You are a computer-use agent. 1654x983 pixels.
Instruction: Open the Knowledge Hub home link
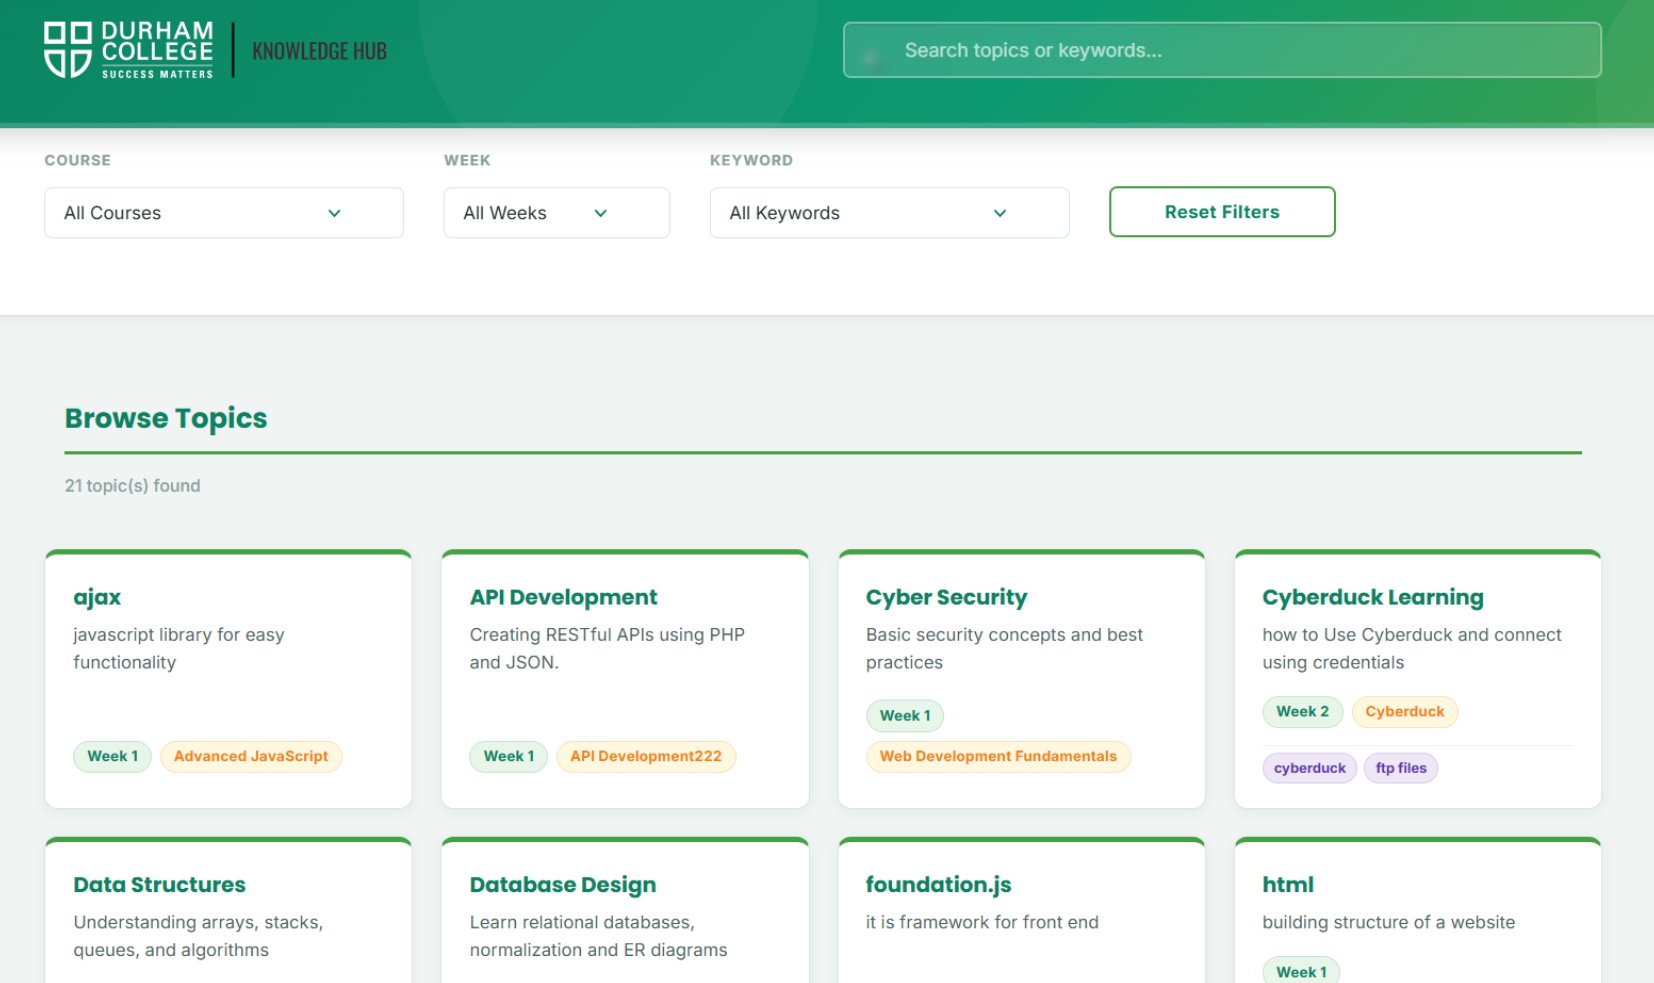pos(319,51)
